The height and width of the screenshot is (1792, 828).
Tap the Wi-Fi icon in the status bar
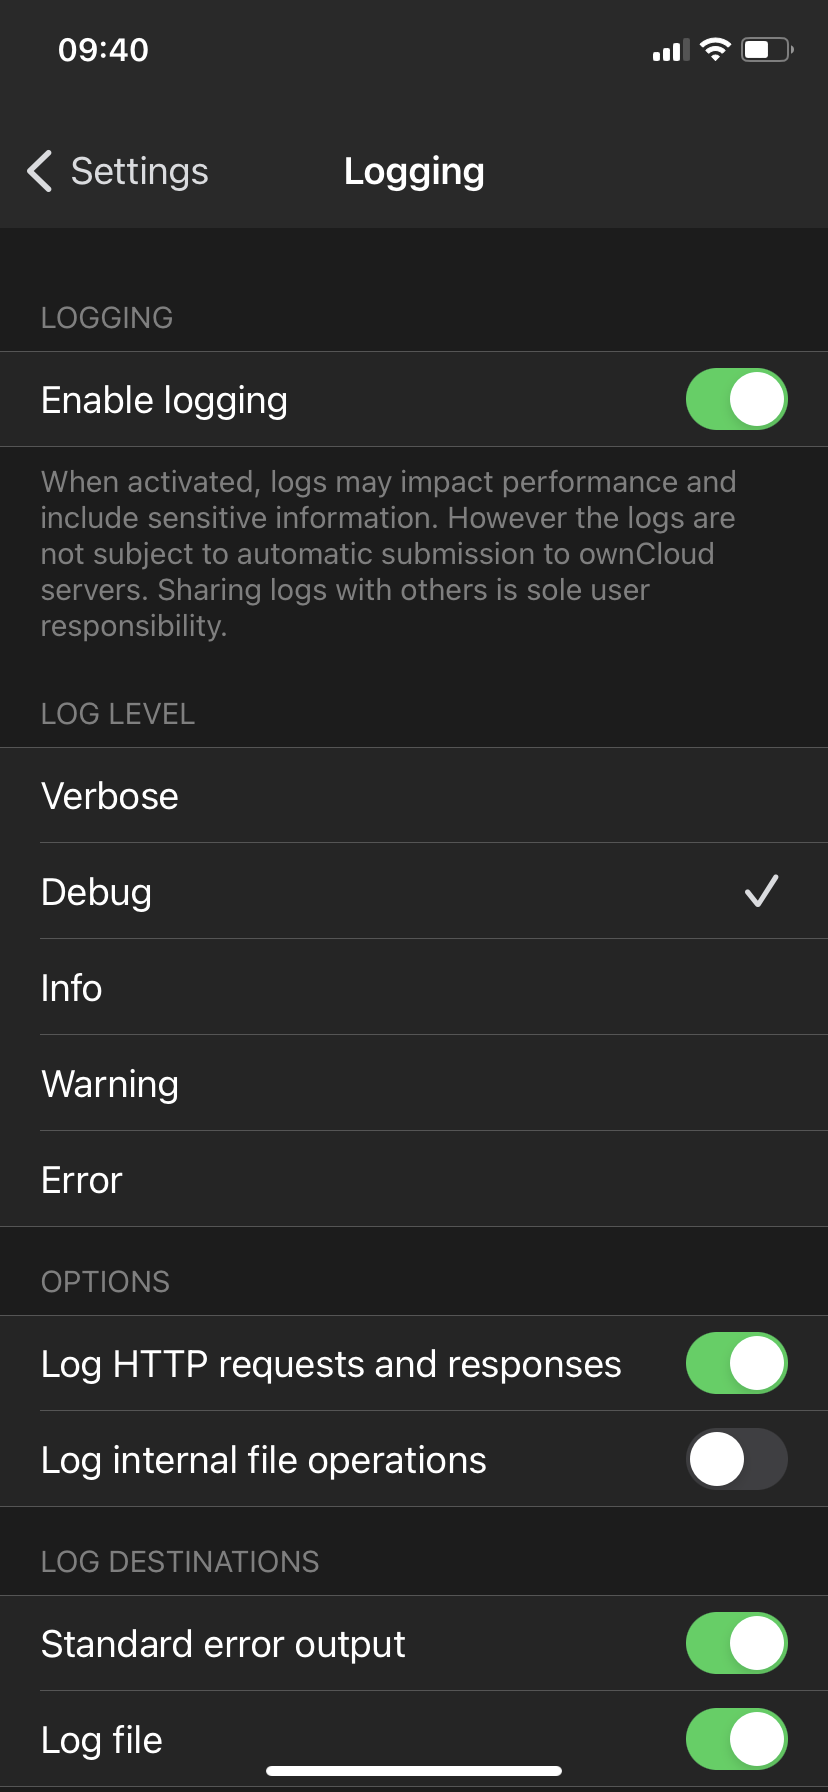point(714,49)
